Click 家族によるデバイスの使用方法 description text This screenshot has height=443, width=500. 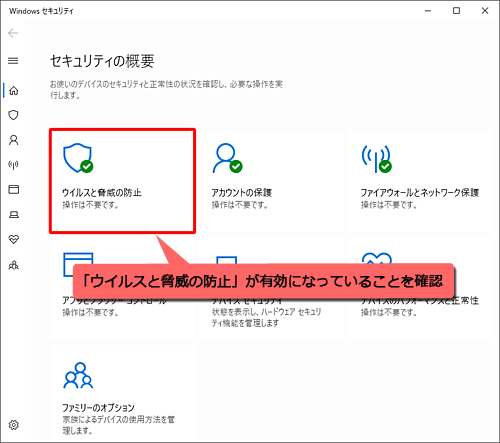click(x=118, y=425)
